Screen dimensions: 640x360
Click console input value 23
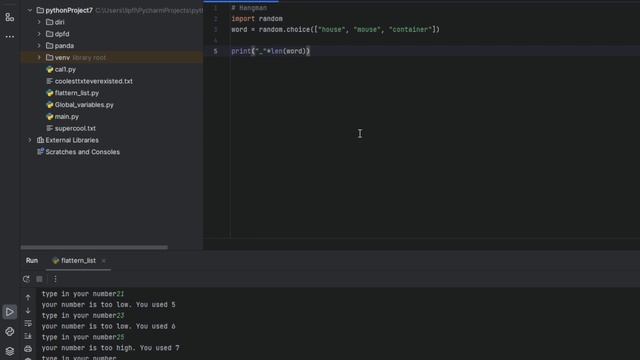120,316
